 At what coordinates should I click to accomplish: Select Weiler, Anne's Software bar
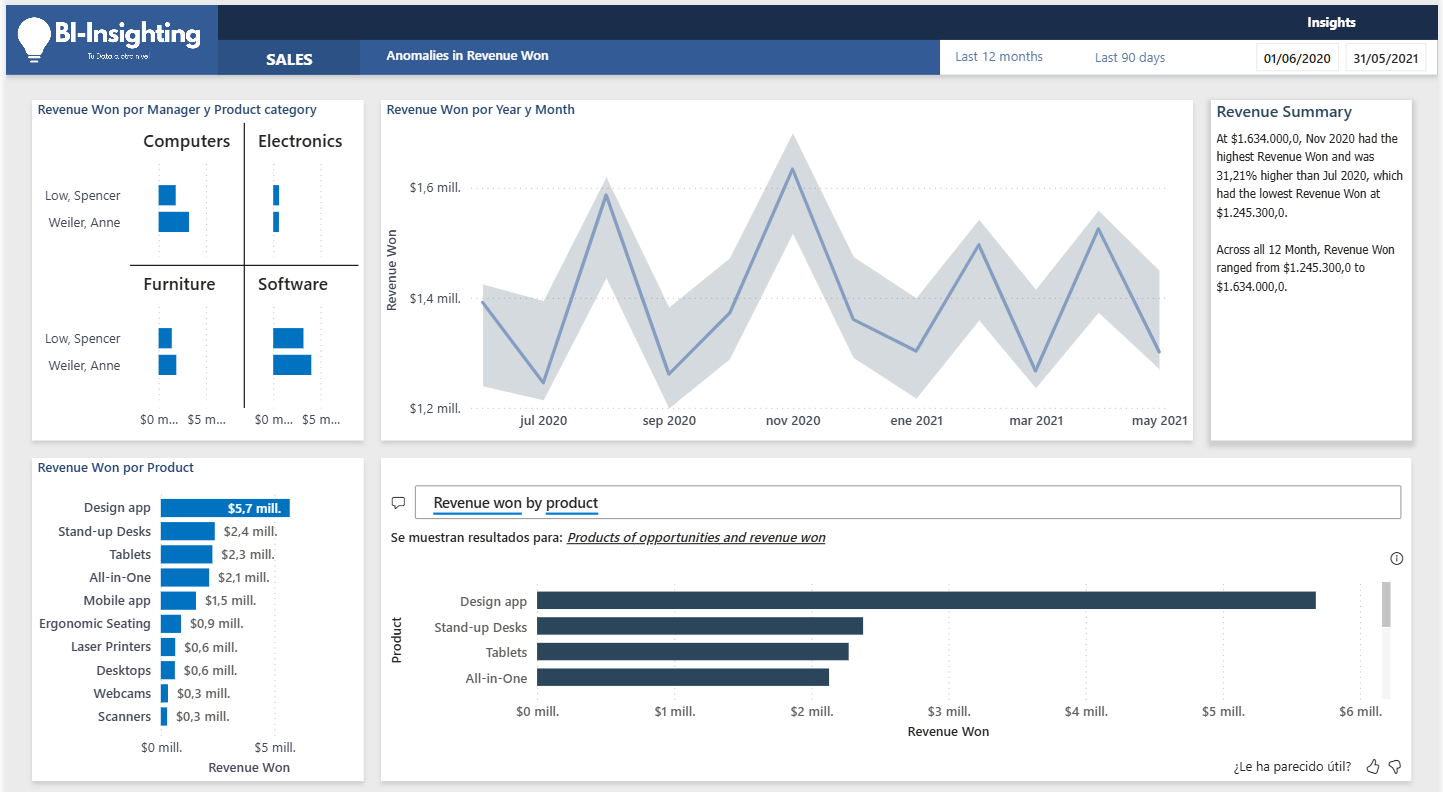point(292,365)
